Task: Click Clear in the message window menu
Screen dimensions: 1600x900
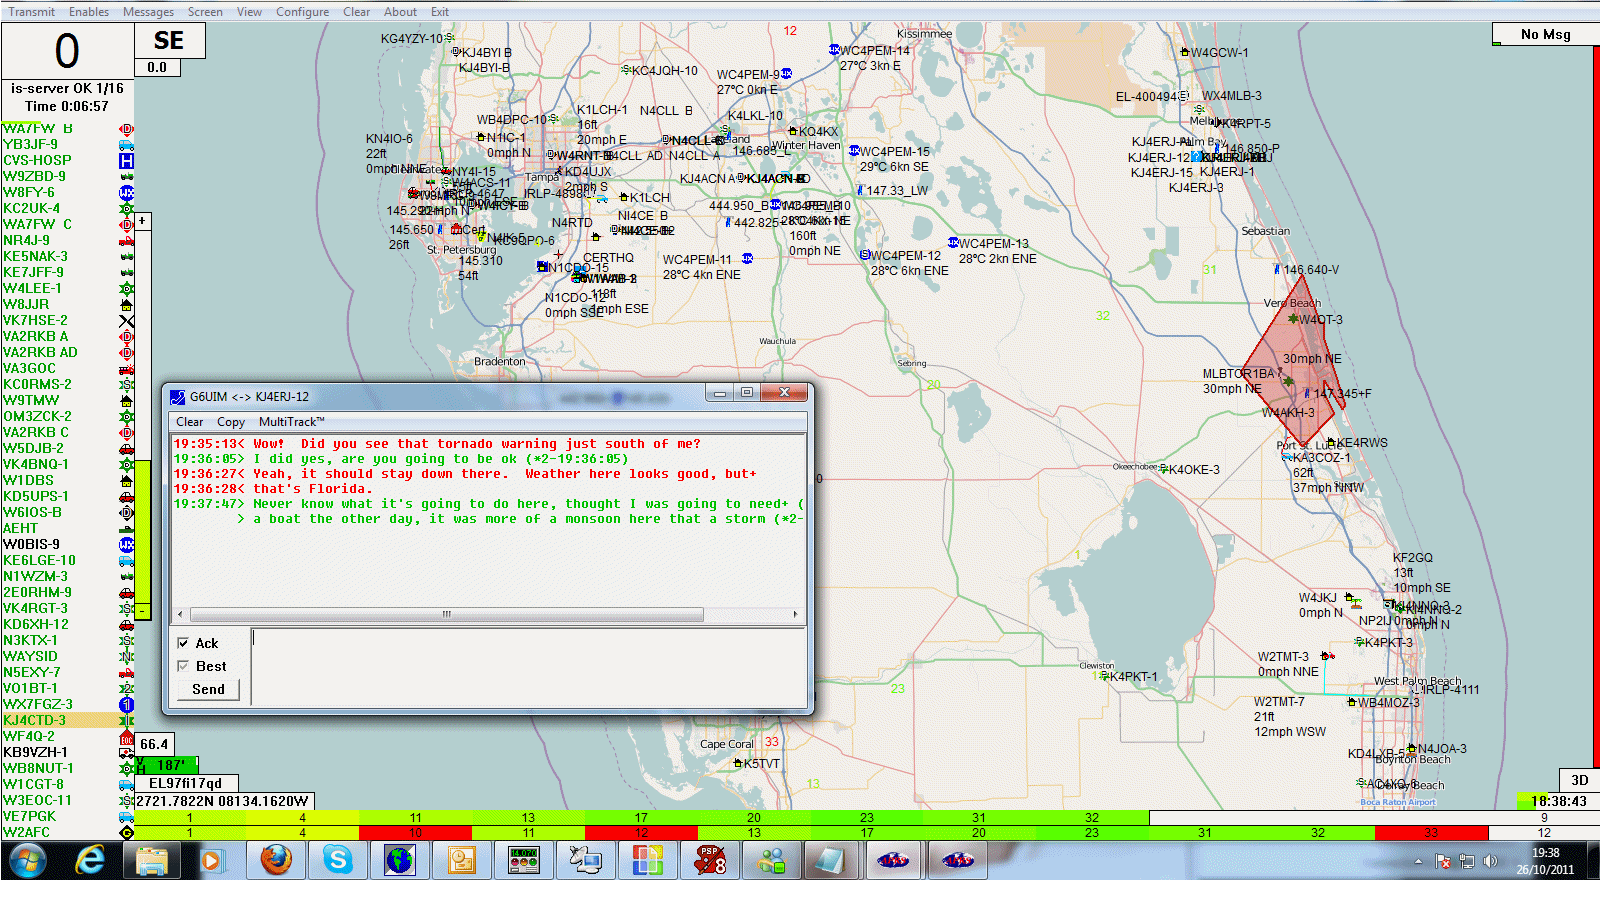Action: (x=190, y=422)
